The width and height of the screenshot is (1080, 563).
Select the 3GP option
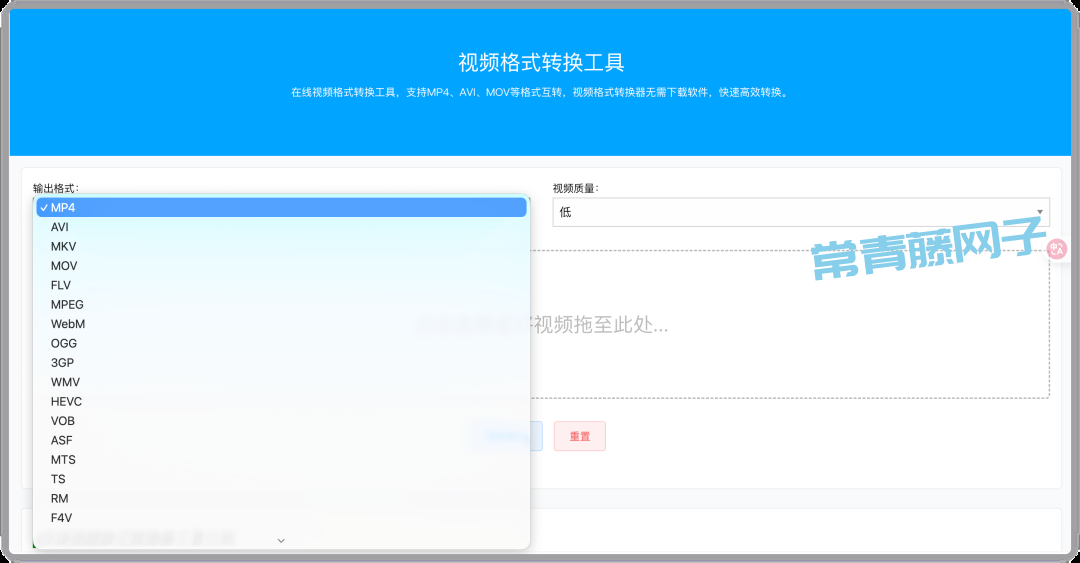tap(62, 363)
